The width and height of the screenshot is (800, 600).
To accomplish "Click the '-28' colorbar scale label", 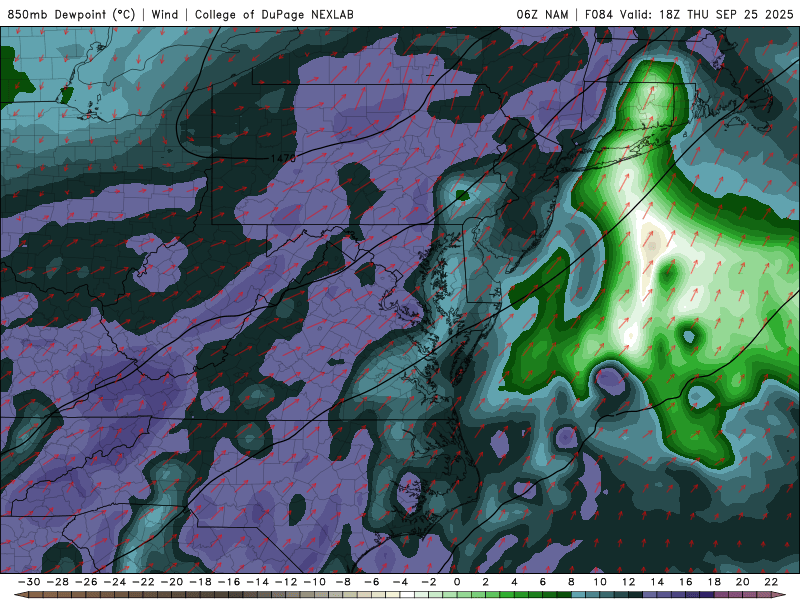I will point(58,582).
